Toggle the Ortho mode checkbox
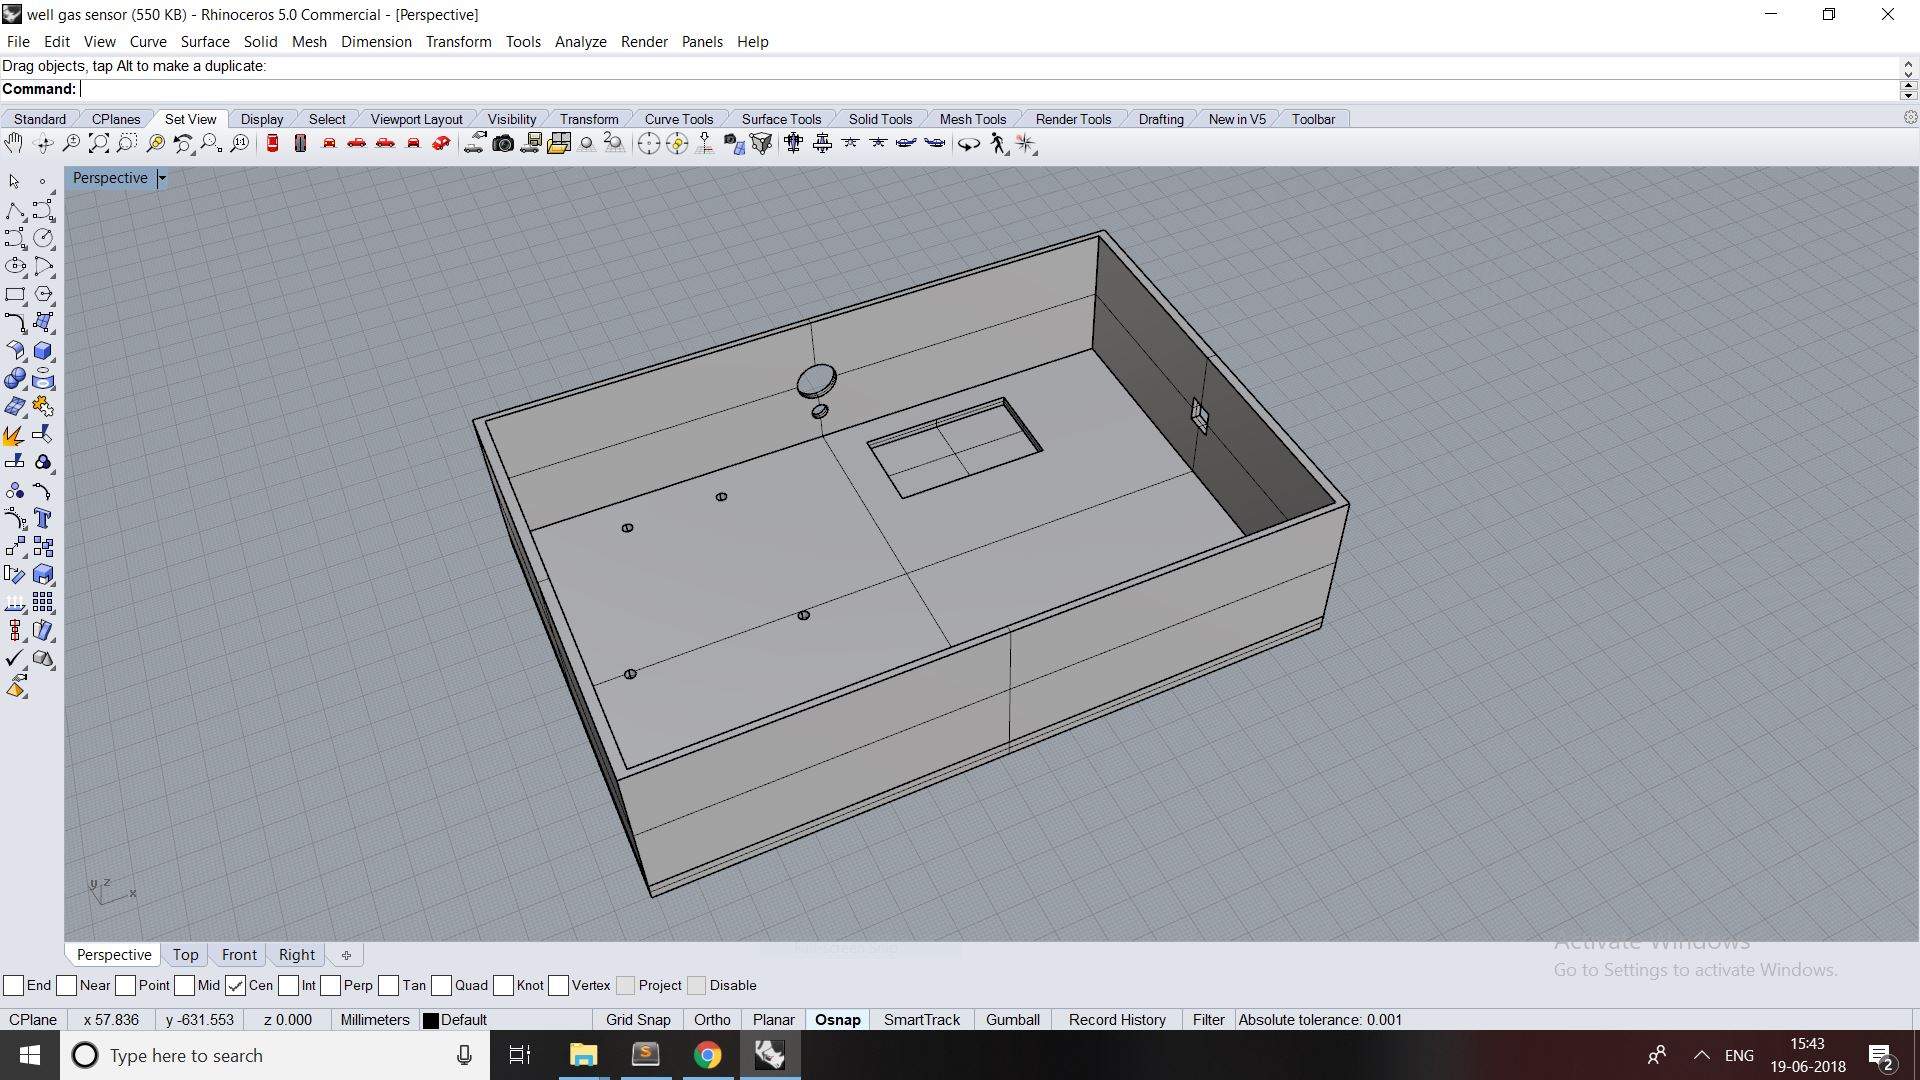Image resolution: width=1920 pixels, height=1080 pixels. click(x=712, y=1018)
